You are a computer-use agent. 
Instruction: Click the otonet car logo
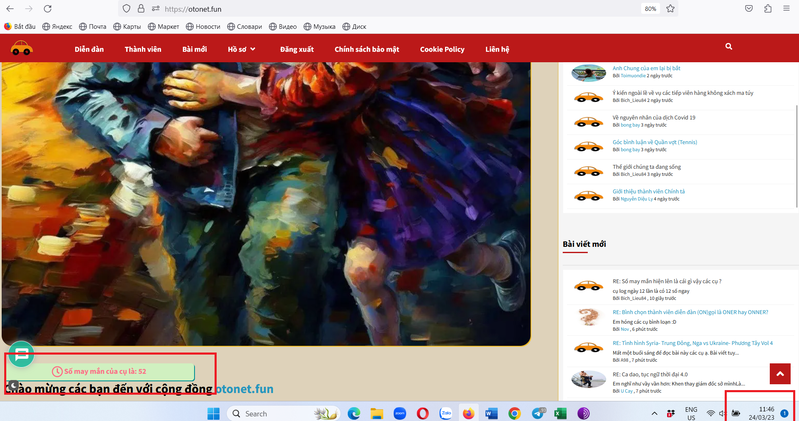pyautogui.click(x=21, y=47)
